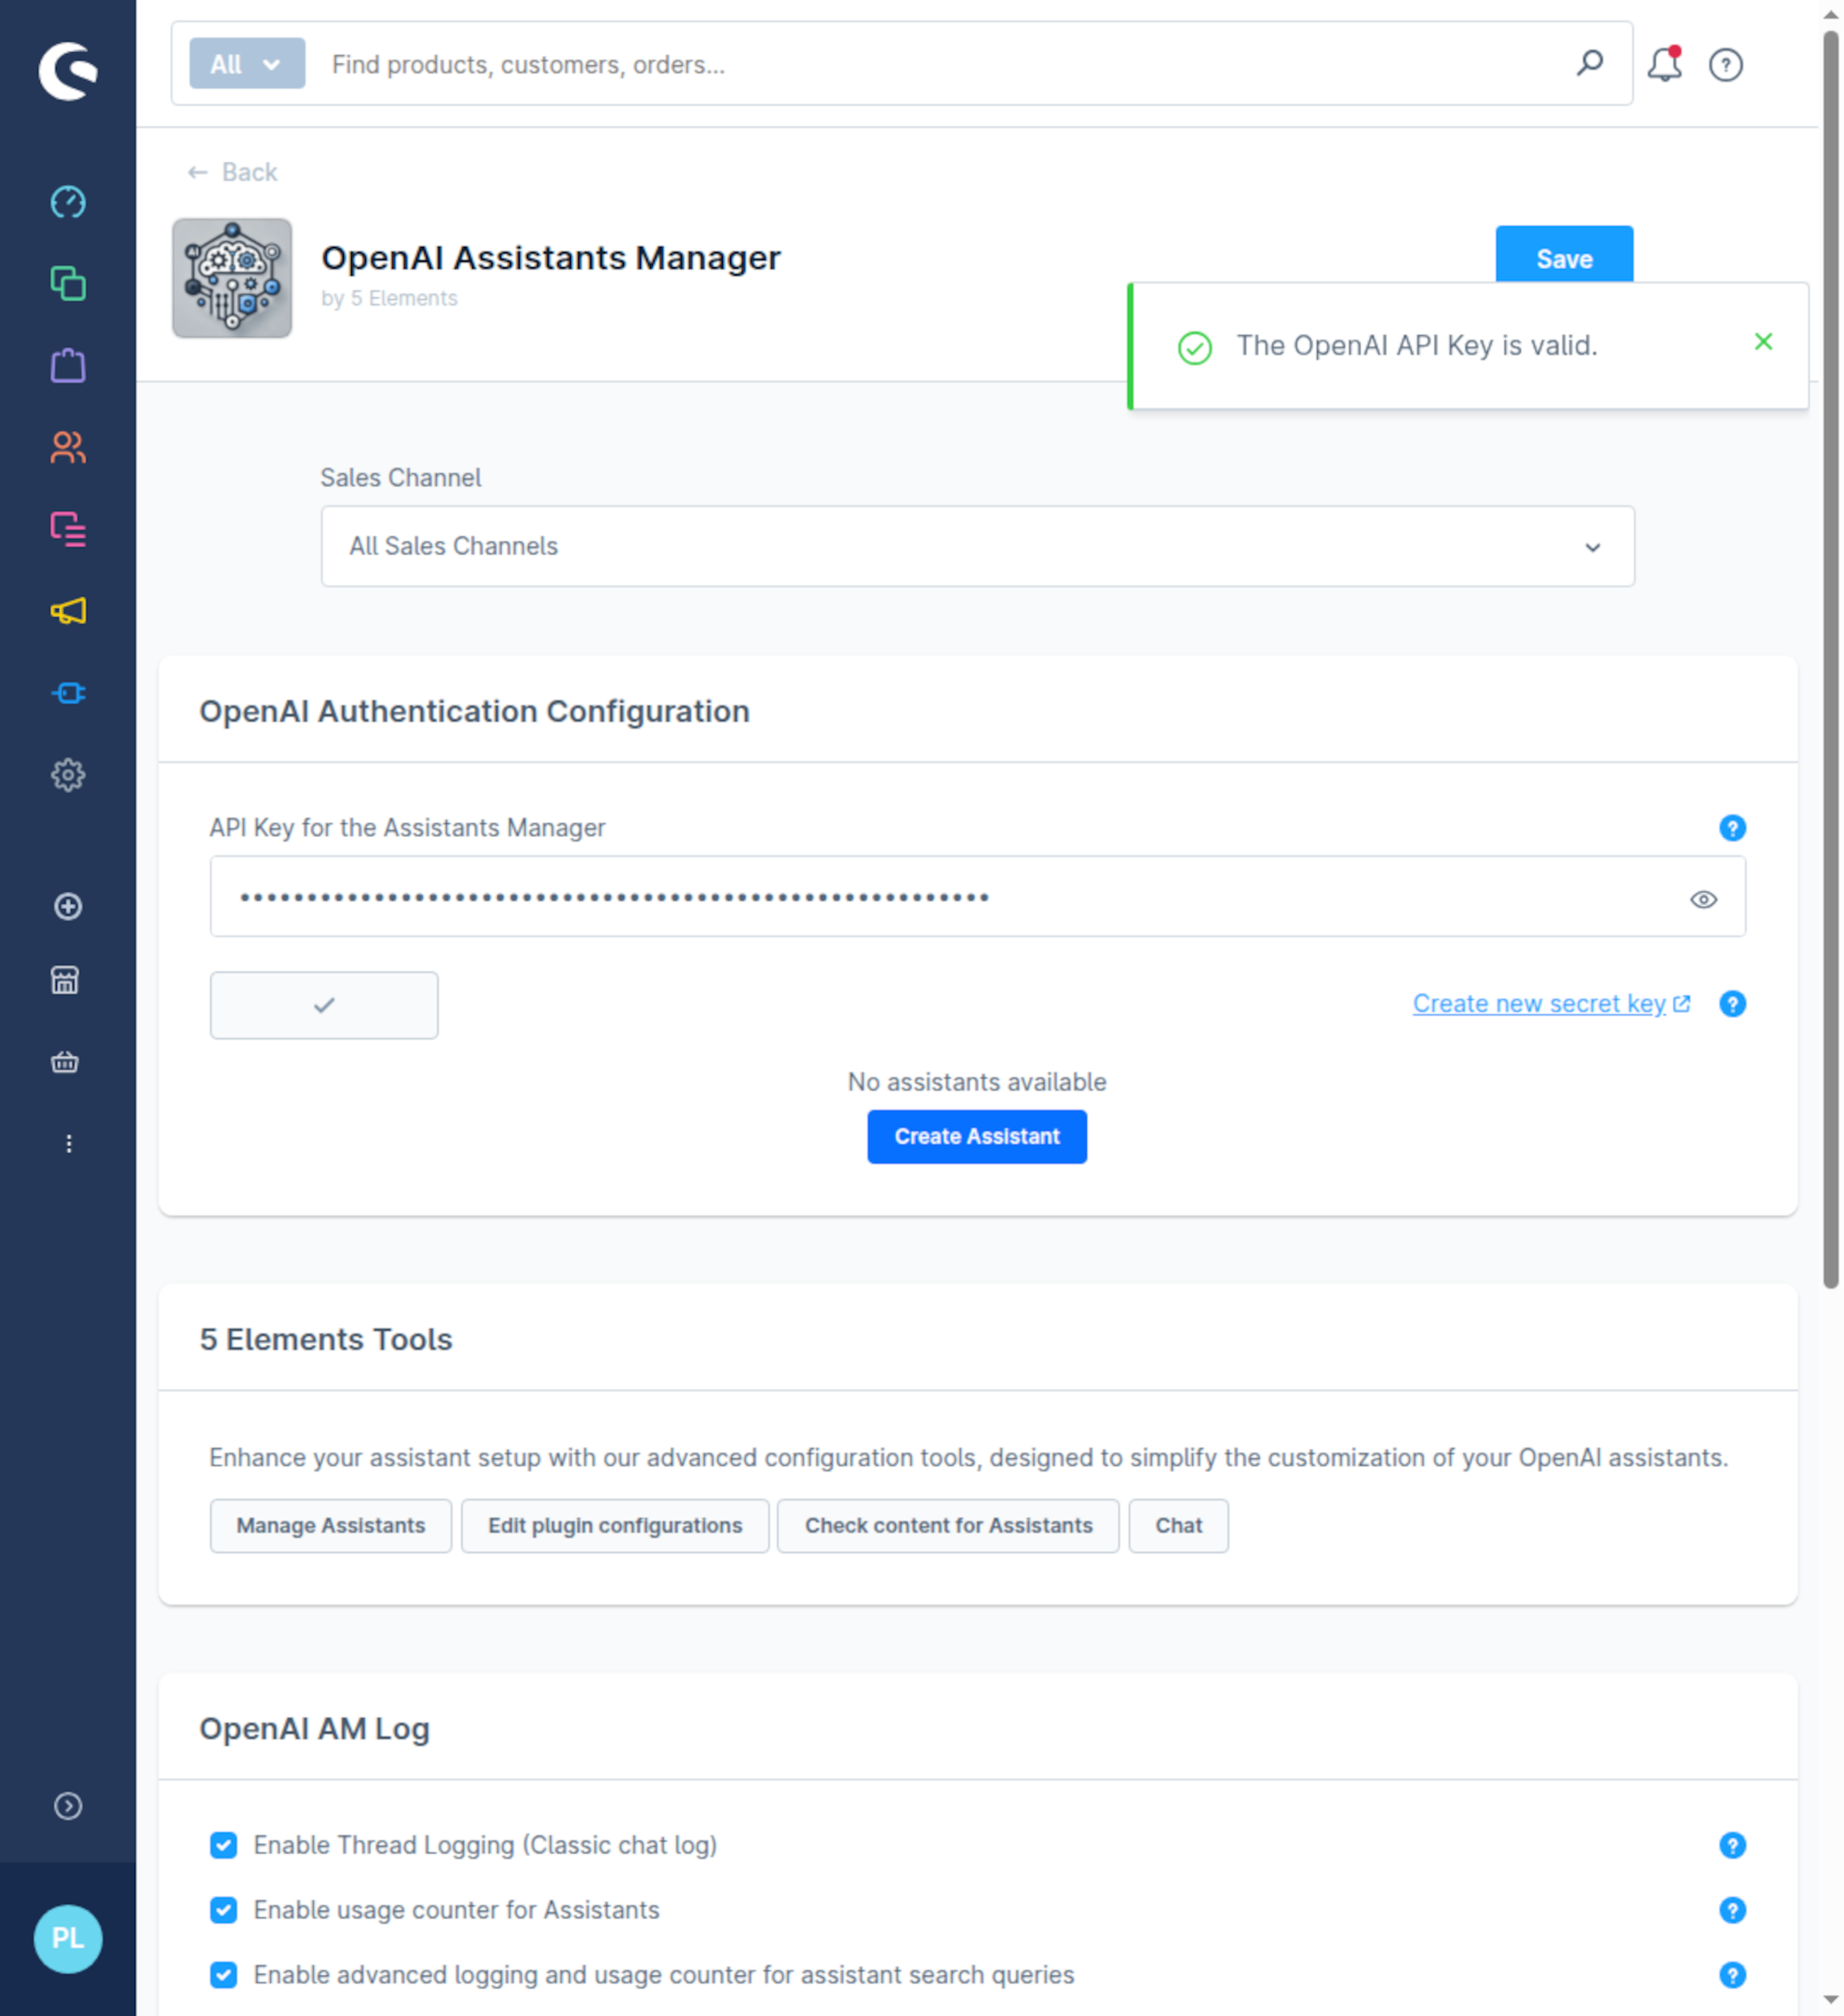The height and width of the screenshot is (2016, 1844).
Task: Open the Catalogues sidebar icon
Action: [68, 284]
